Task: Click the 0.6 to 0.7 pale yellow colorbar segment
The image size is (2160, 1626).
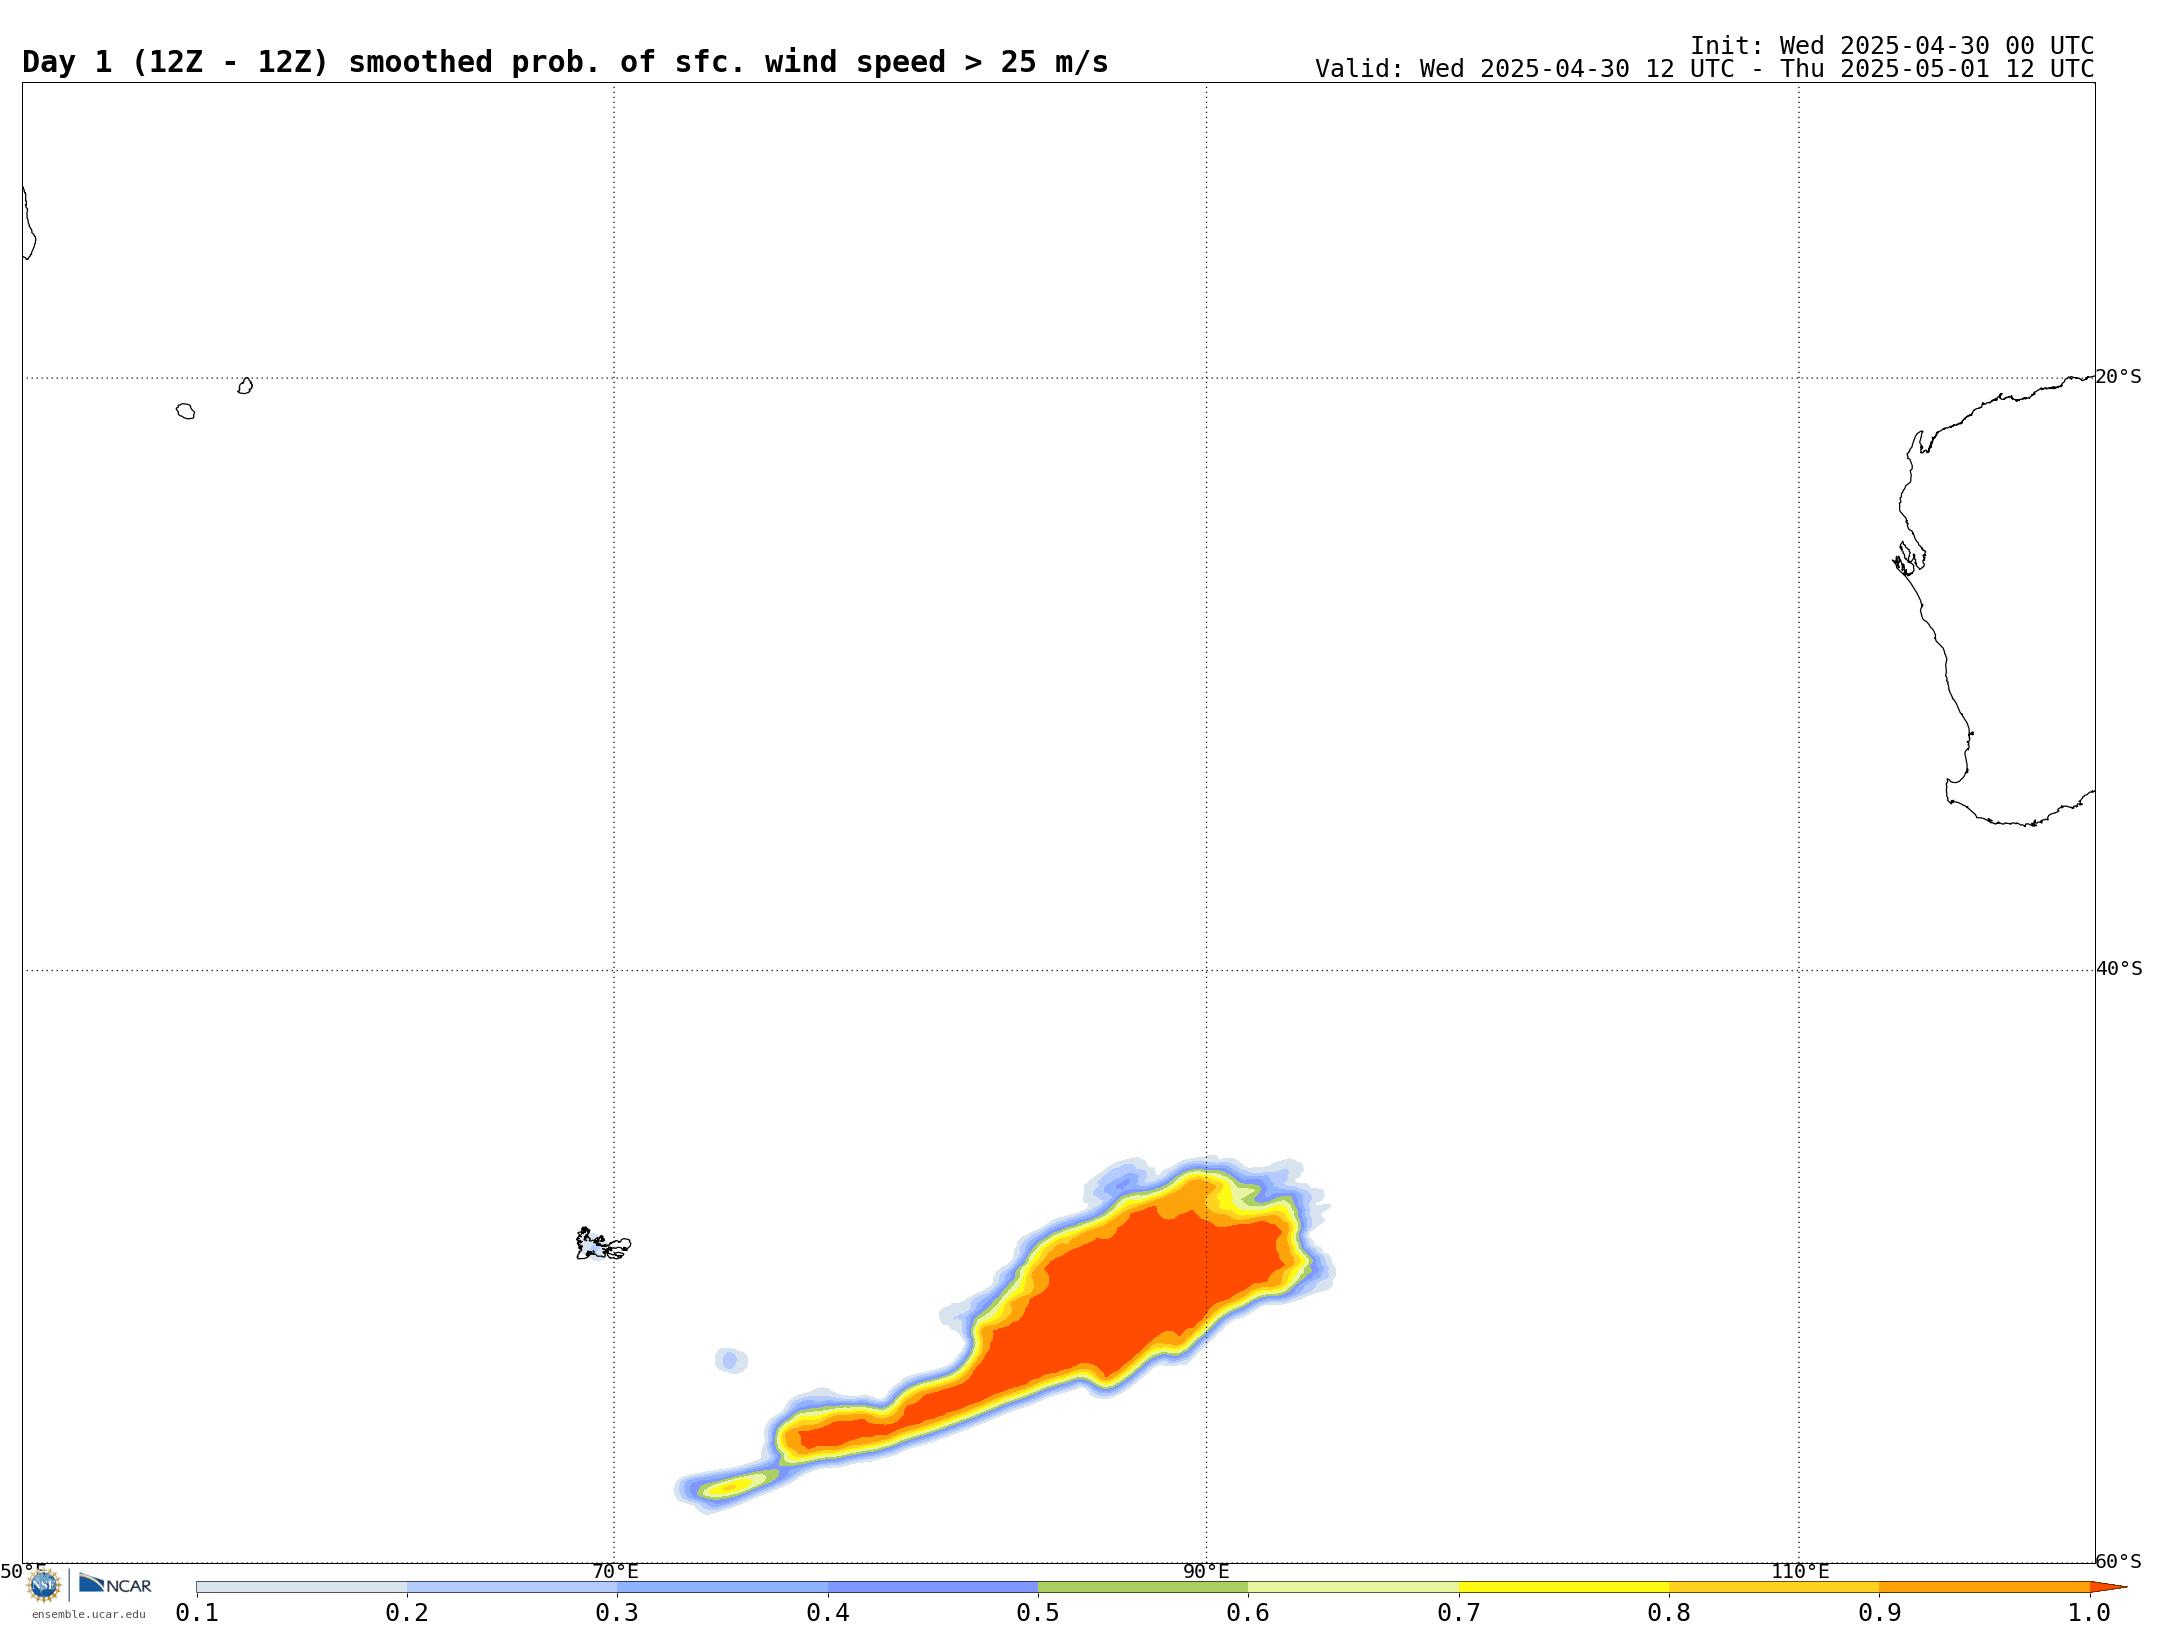Action: (x=1353, y=1587)
